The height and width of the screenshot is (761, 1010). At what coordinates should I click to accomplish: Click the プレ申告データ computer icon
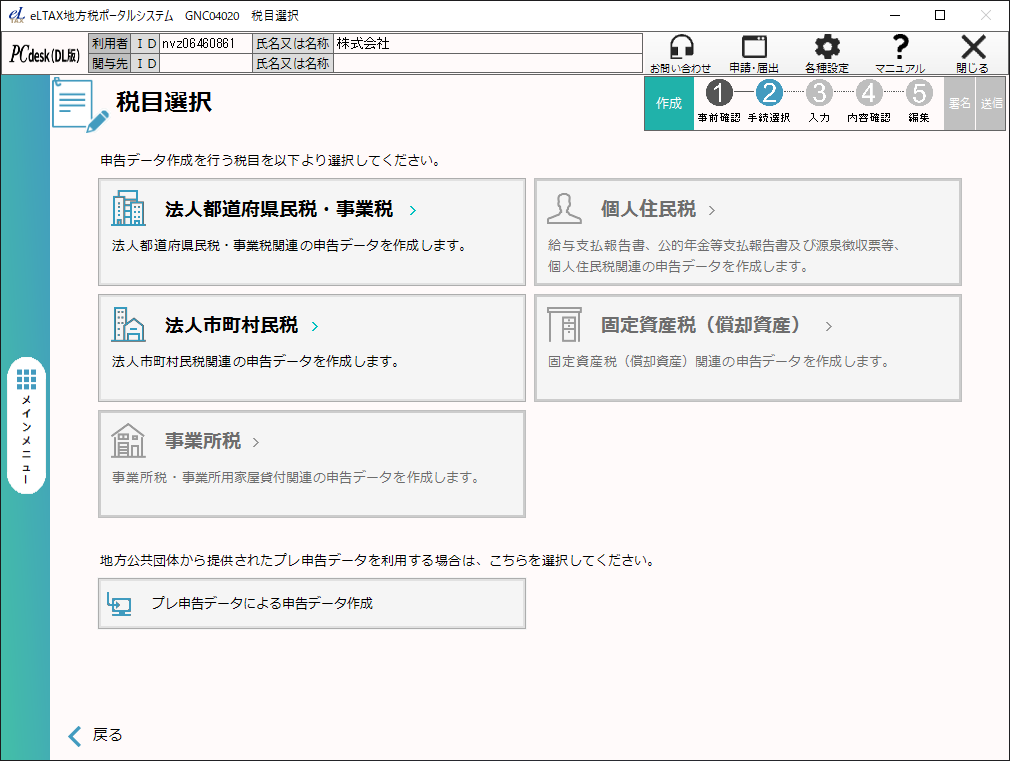[119, 604]
